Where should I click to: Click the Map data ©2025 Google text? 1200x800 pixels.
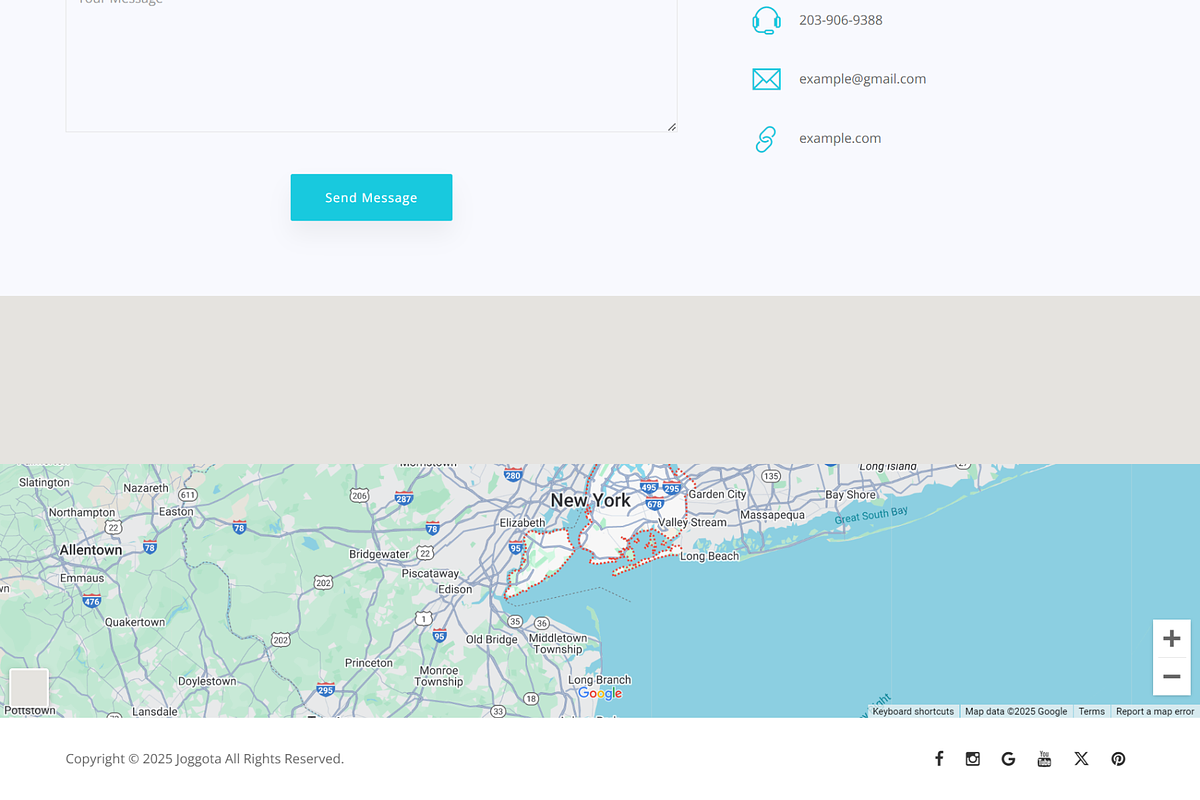pyautogui.click(x=1016, y=711)
